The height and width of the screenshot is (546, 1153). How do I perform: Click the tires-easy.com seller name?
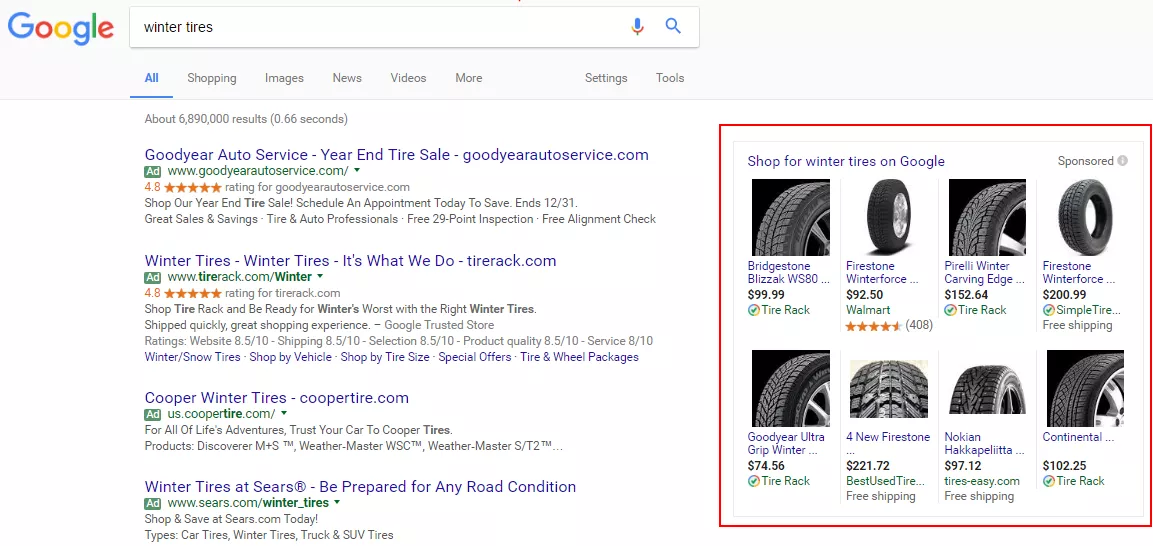(x=982, y=481)
